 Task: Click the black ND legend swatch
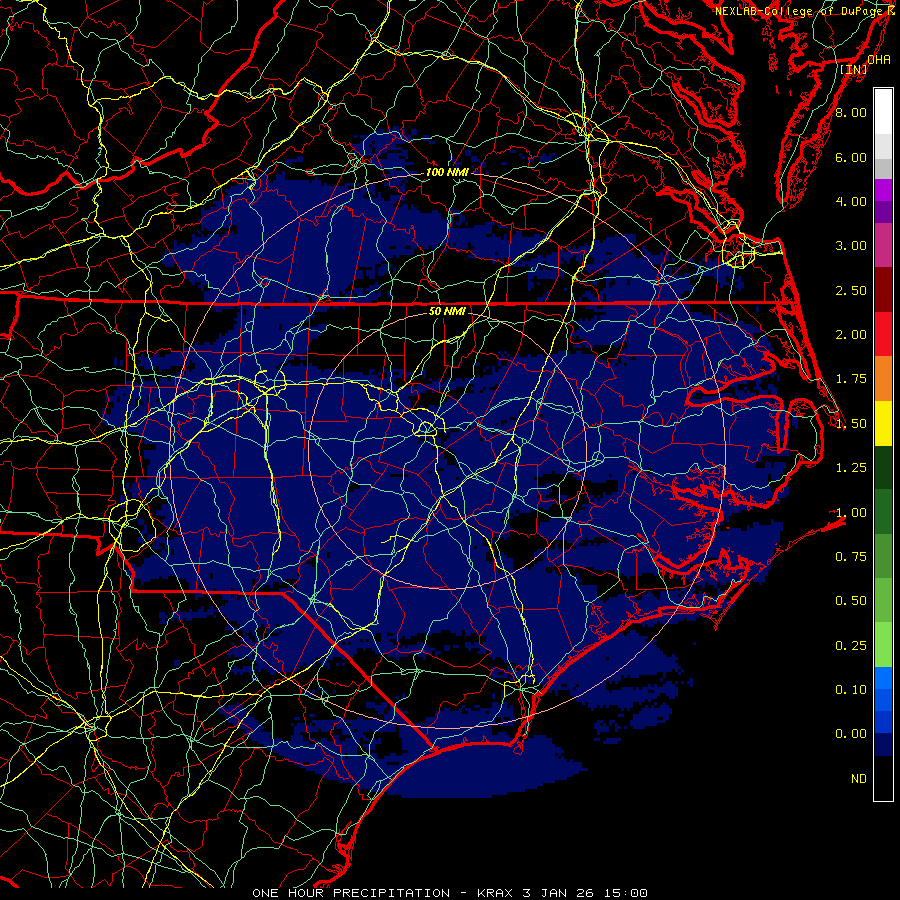pos(883,778)
